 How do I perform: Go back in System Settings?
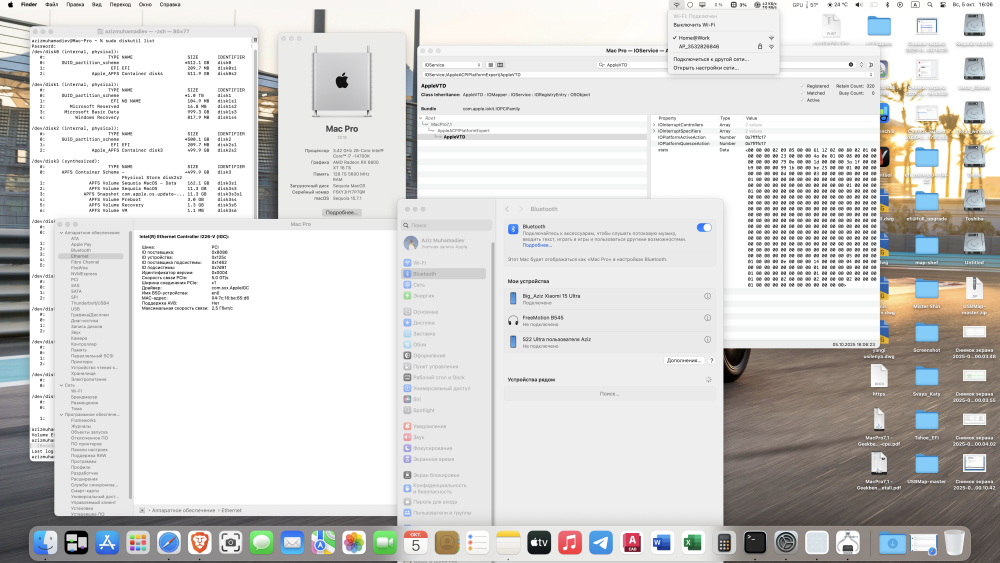click(507, 209)
